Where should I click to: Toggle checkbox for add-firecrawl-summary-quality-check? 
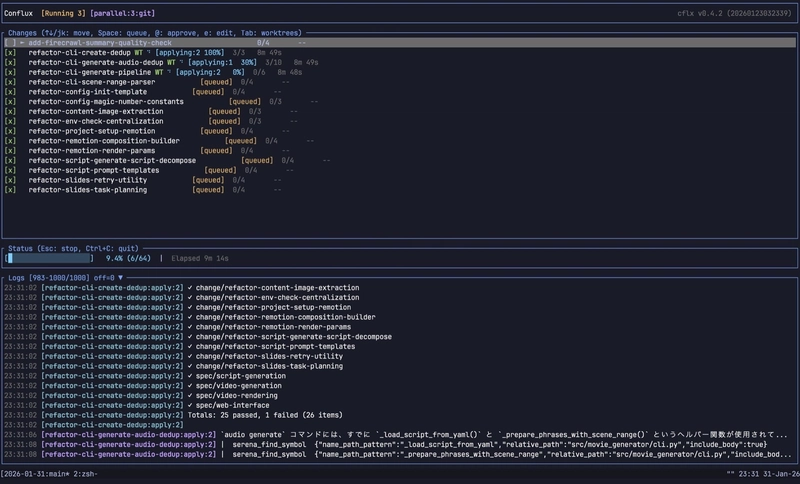(x=10, y=43)
